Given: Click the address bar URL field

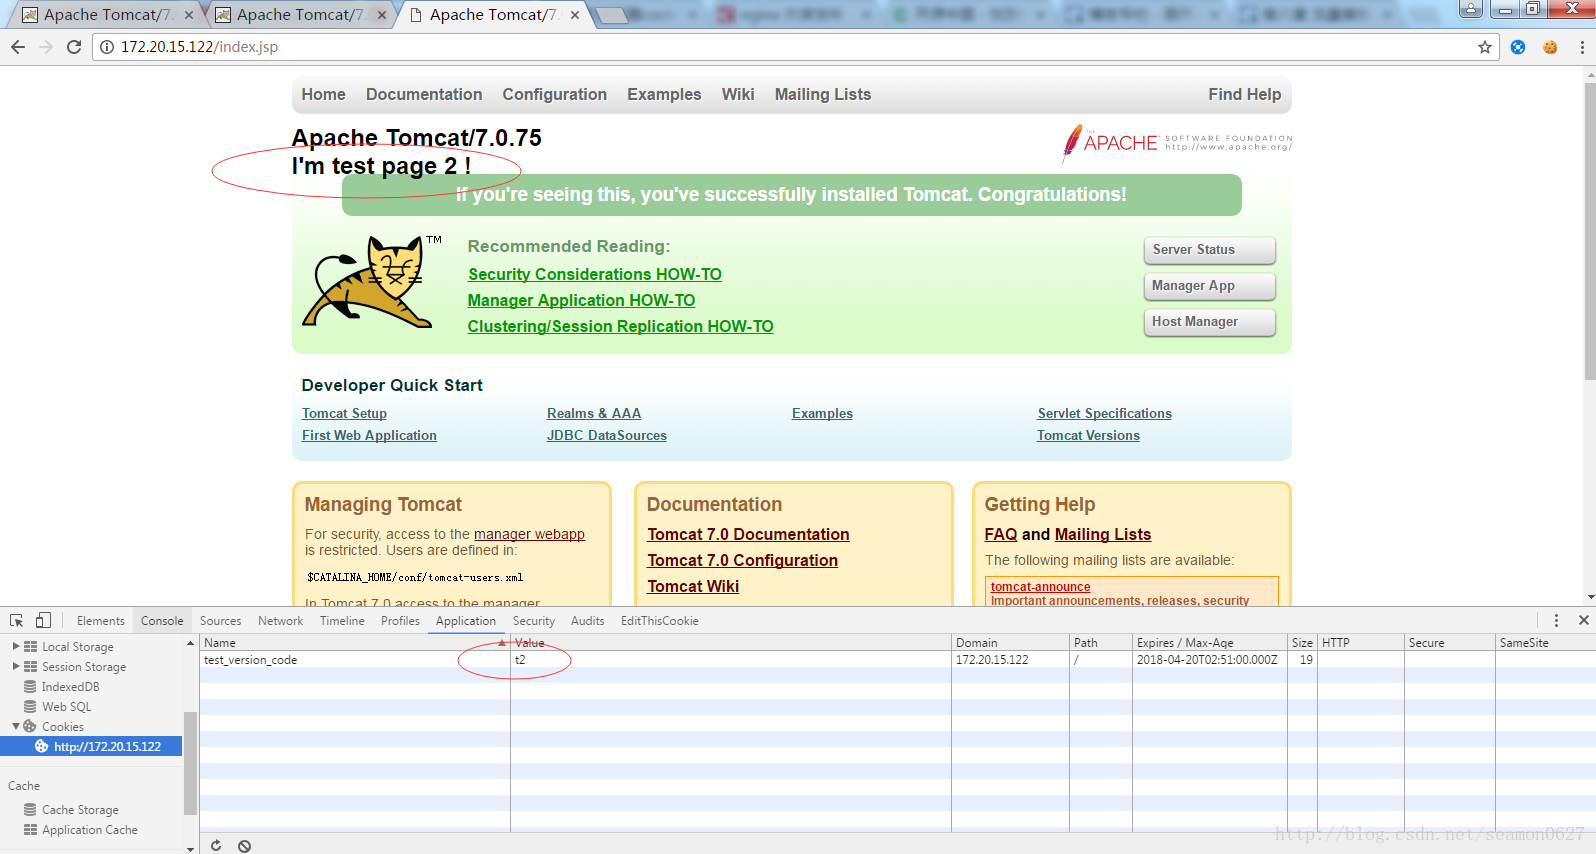Looking at the screenshot, I should [x=795, y=47].
